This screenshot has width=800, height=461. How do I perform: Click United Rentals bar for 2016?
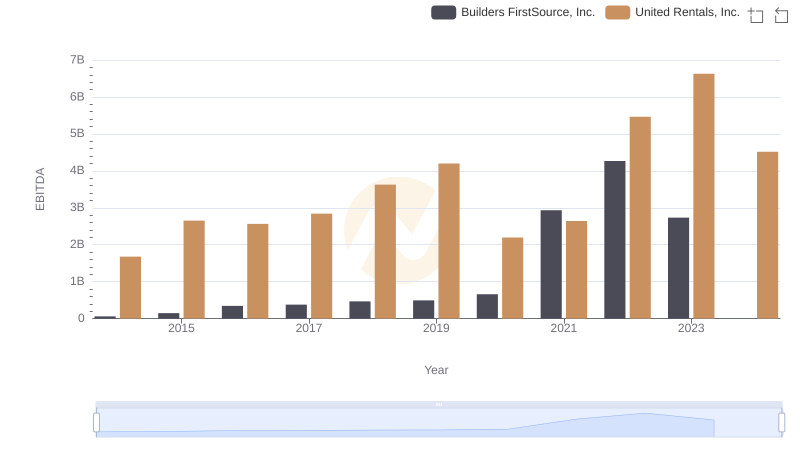(x=258, y=271)
